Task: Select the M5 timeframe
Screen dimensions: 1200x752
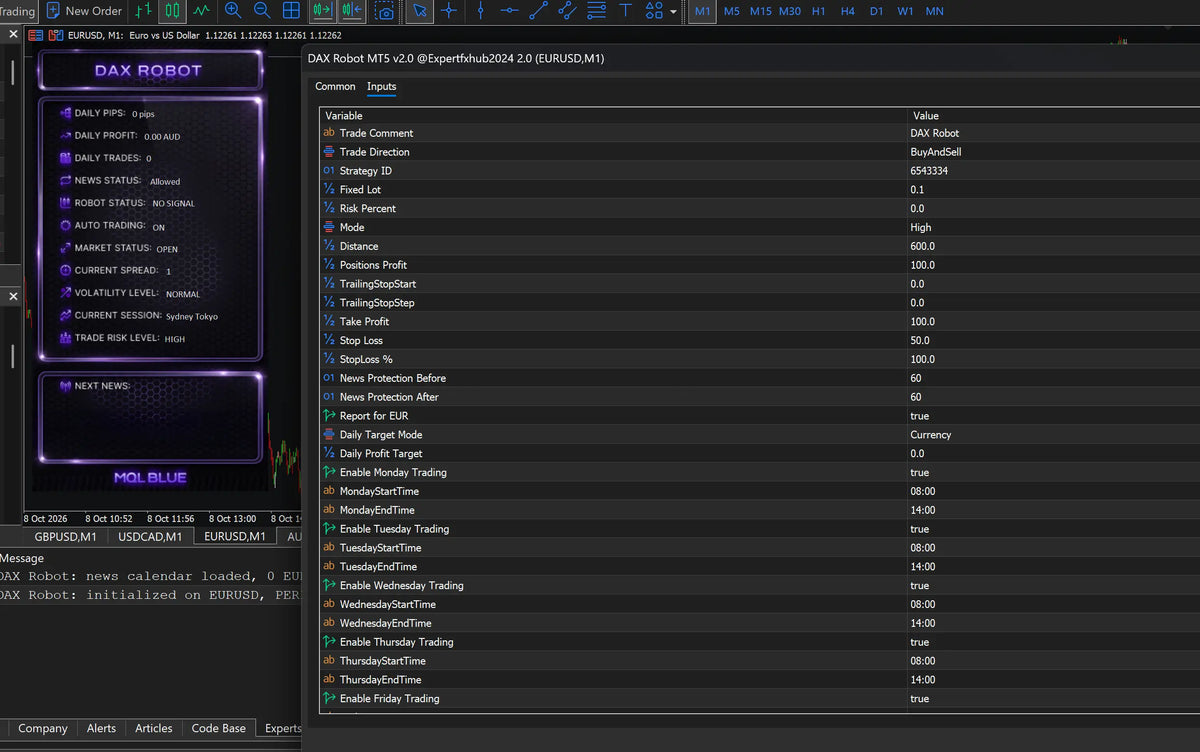Action: pyautogui.click(x=732, y=11)
